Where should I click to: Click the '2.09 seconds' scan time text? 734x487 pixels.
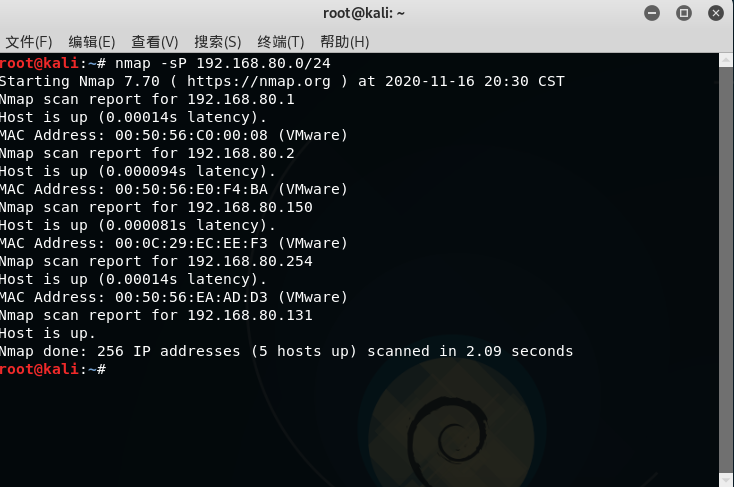pyautogui.click(x=520, y=351)
